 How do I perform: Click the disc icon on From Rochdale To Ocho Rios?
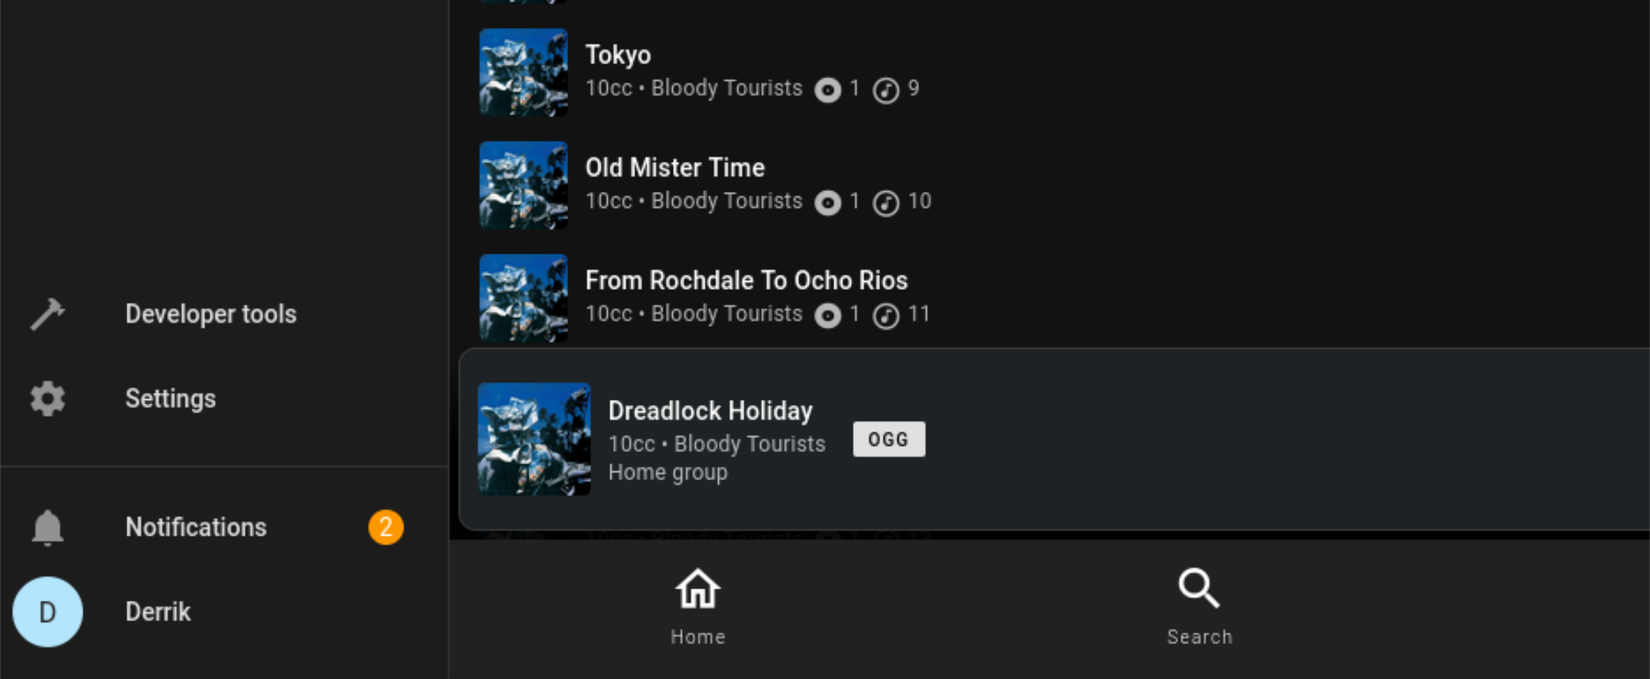(x=828, y=314)
